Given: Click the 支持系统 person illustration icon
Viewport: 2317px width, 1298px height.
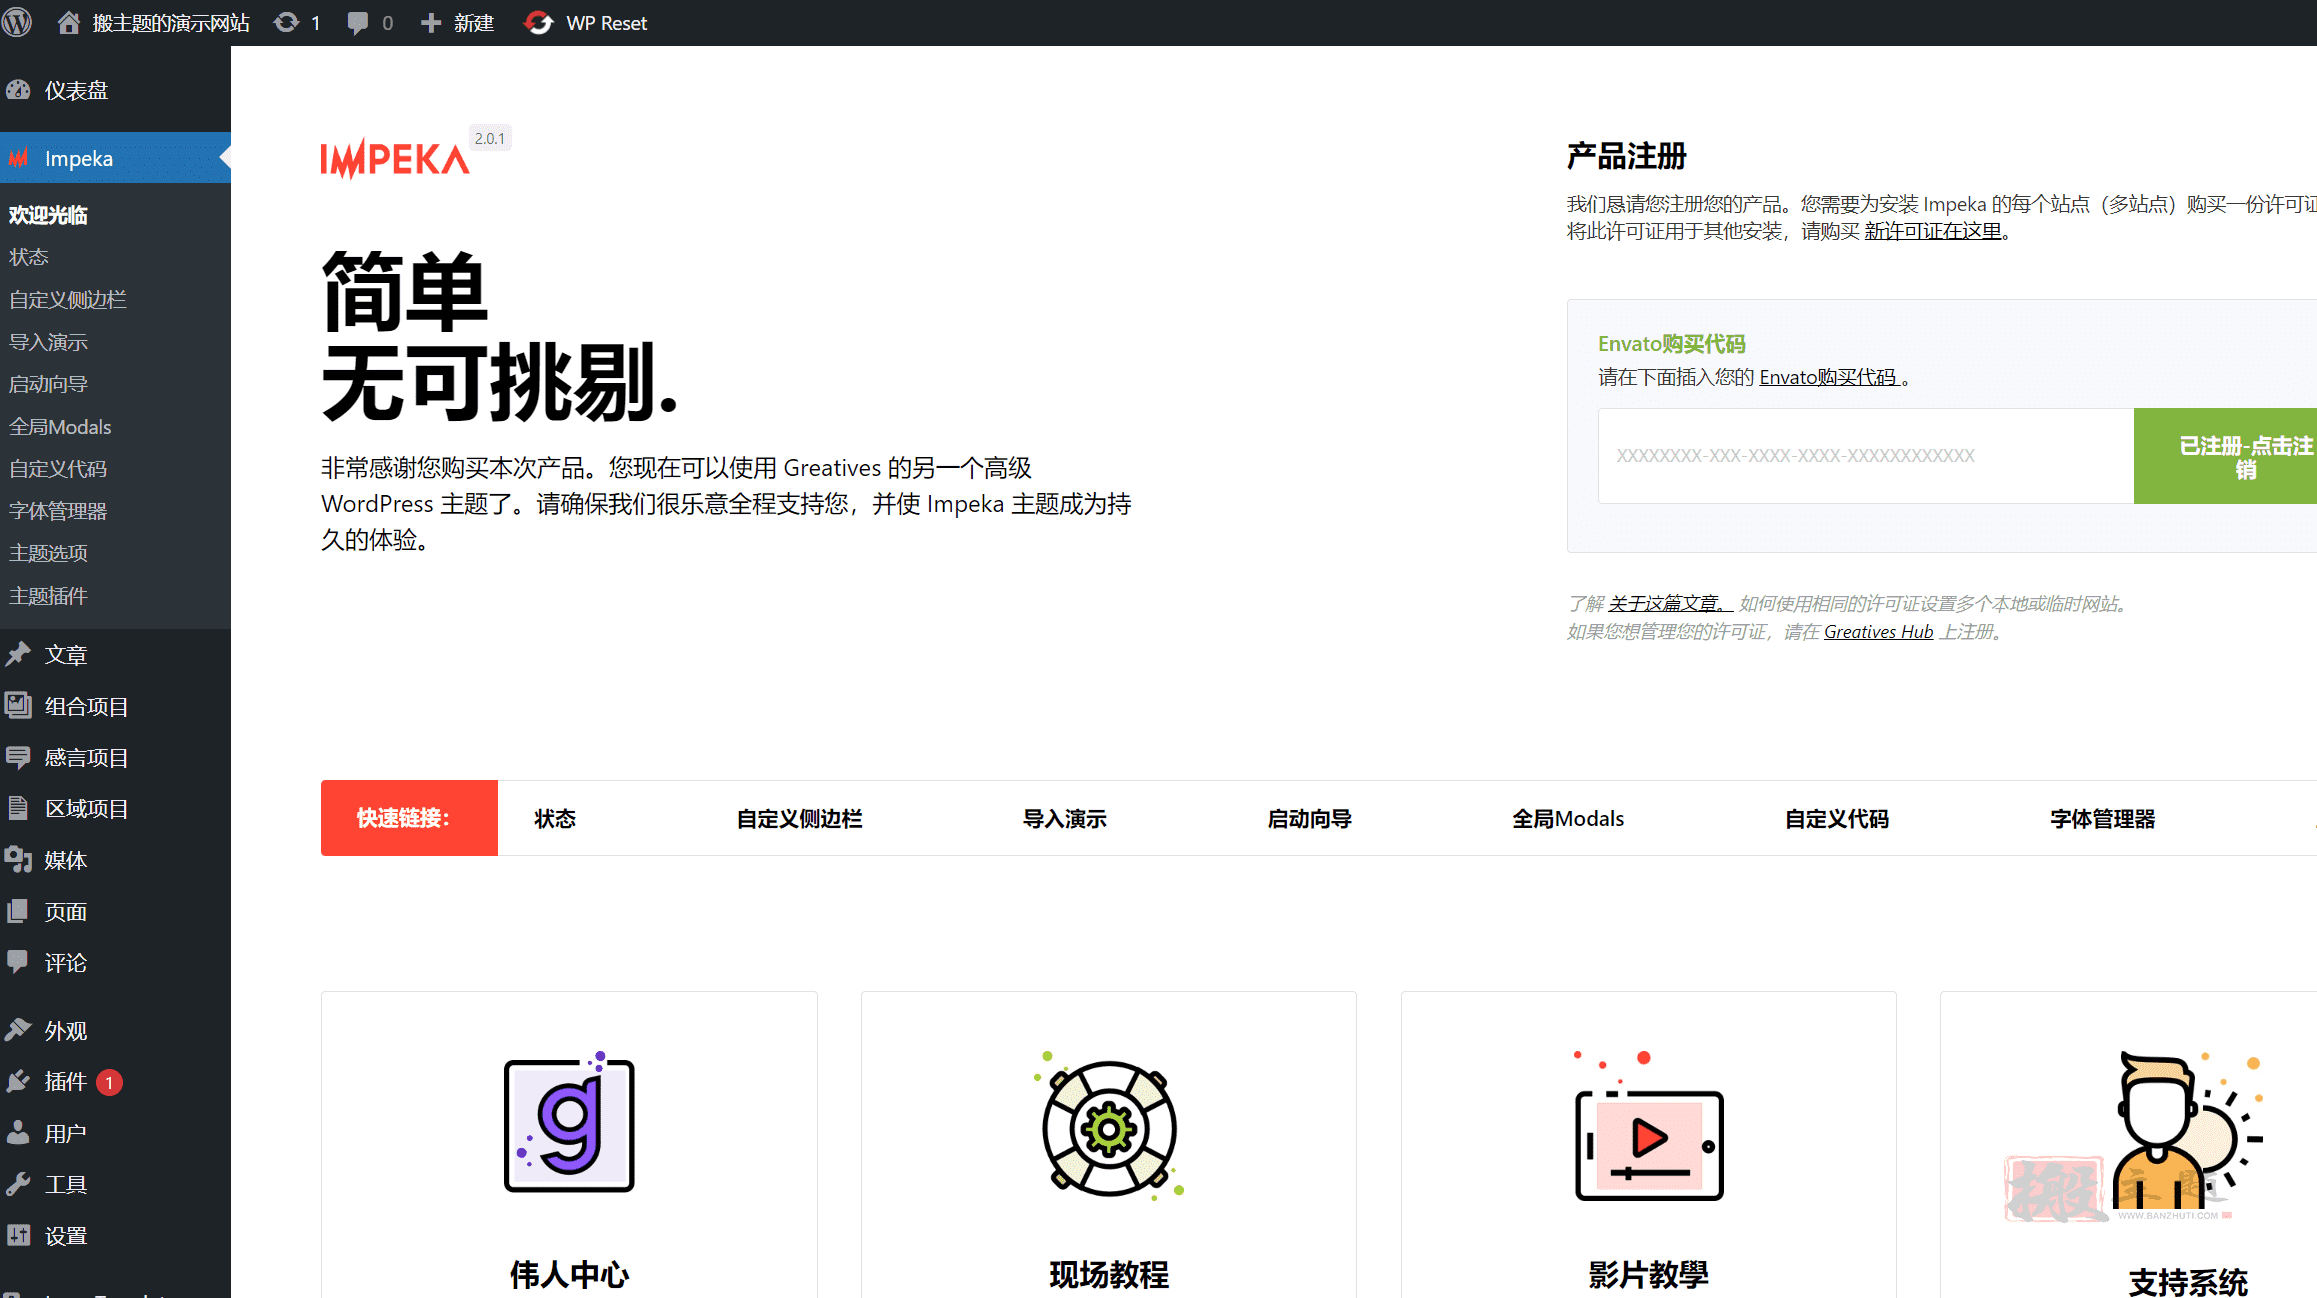Looking at the screenshot, I should (2190, 1130).
